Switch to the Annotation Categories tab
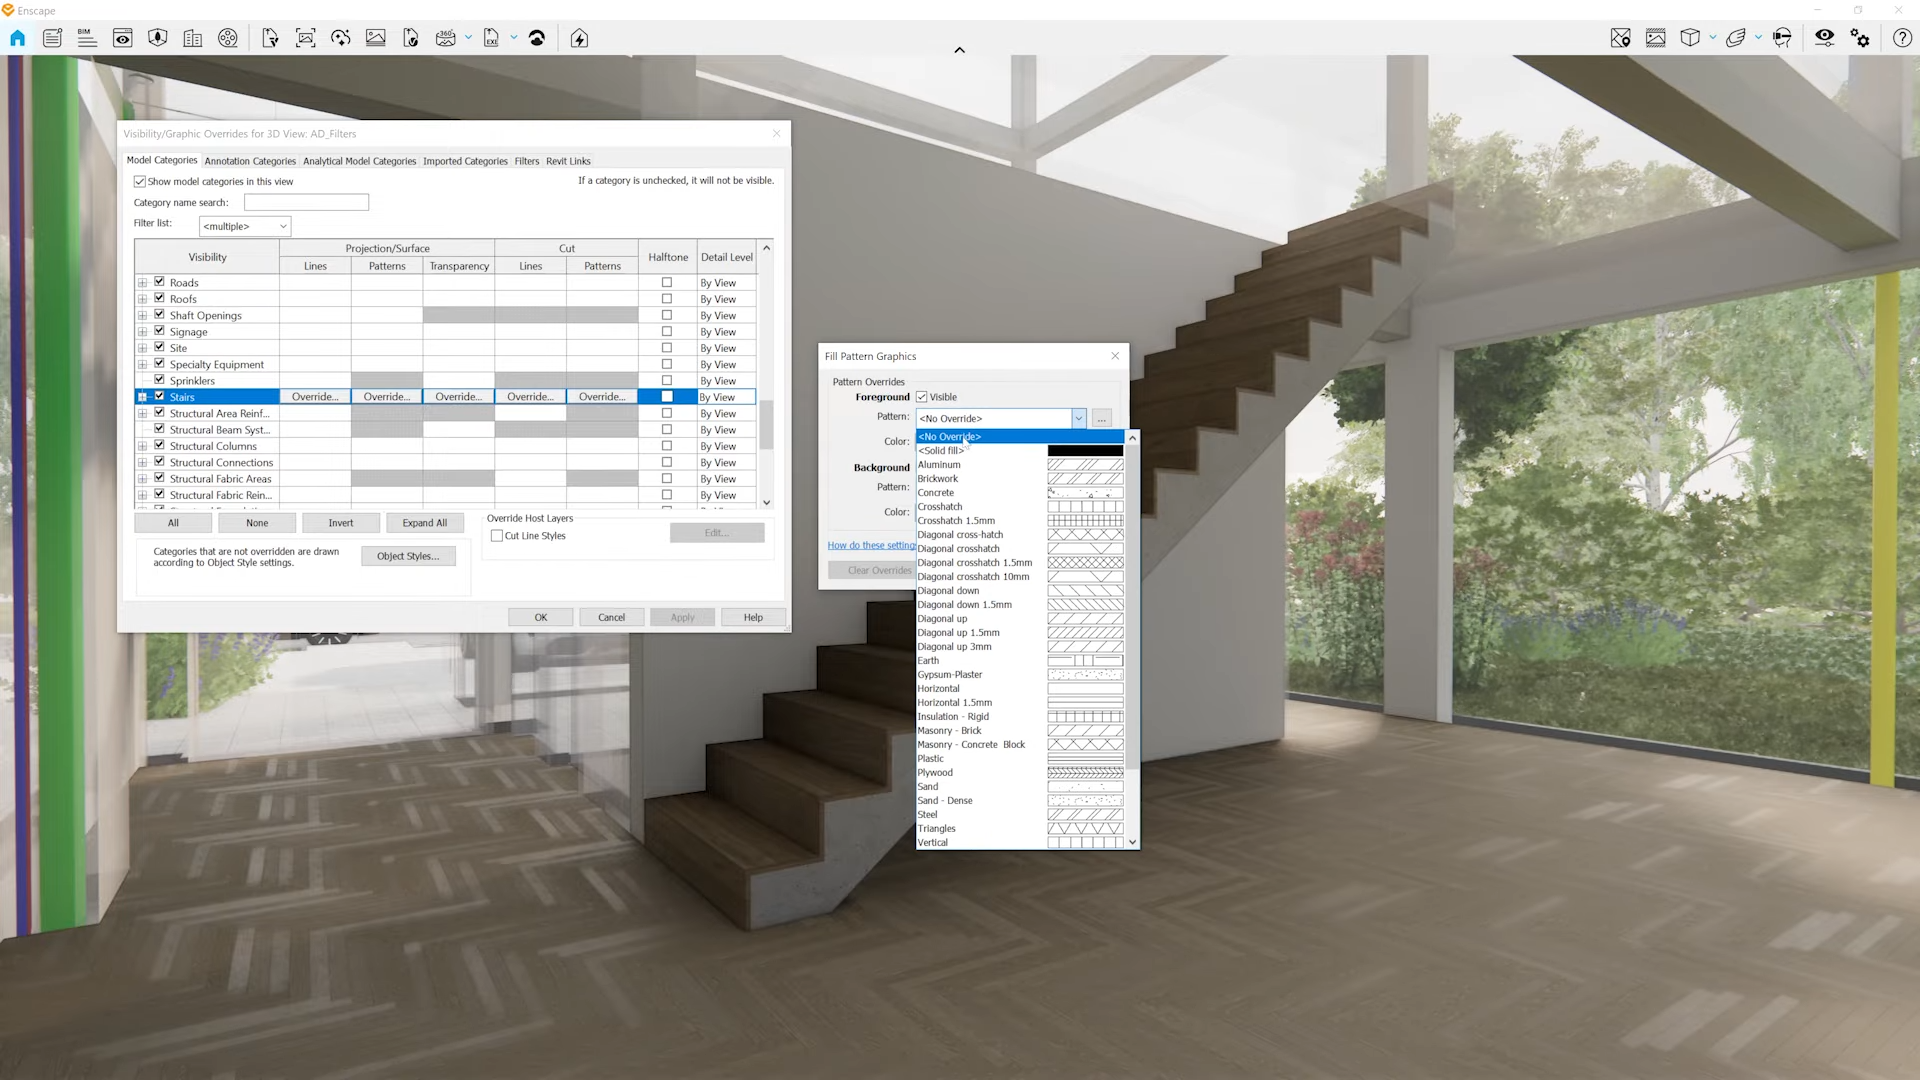Viewport: 1920px width, 1080px height. (x=250, y=161)
